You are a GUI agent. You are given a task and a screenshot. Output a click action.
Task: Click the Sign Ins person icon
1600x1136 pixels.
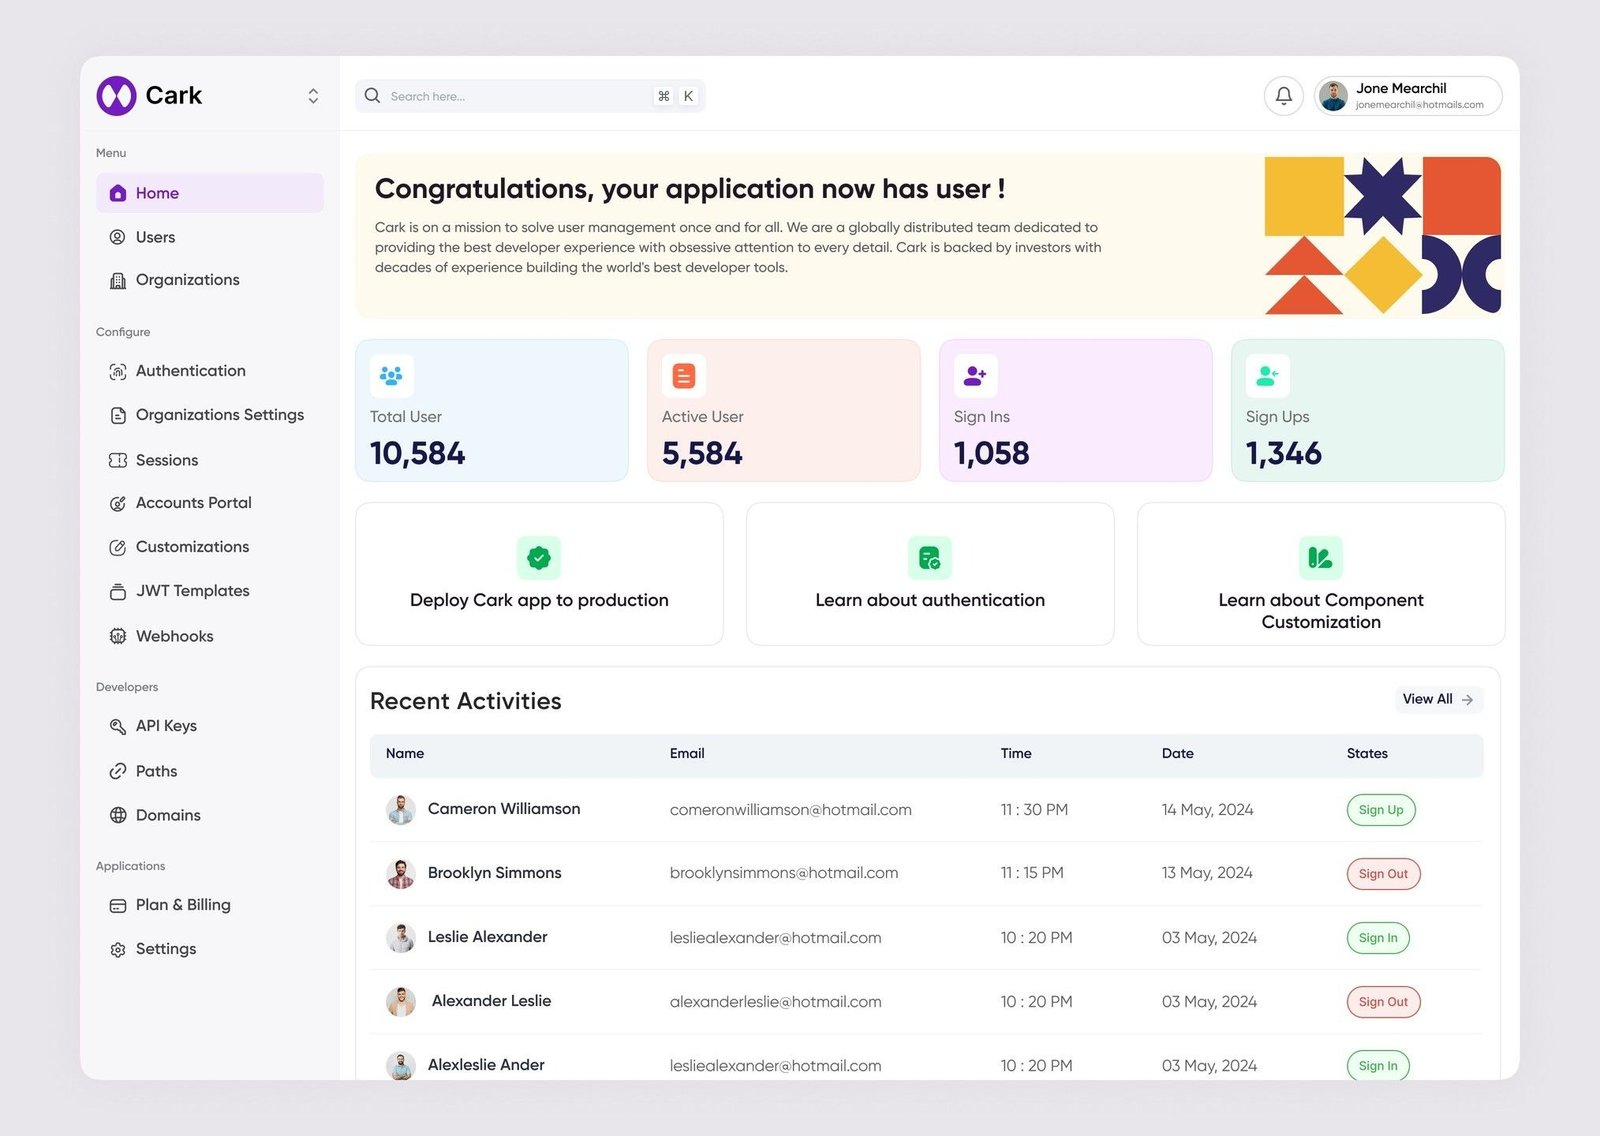pos(975,376)
